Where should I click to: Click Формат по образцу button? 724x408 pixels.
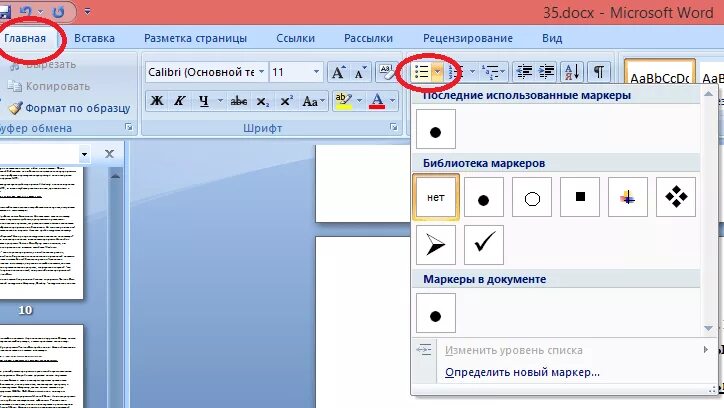(x=69, y=108)
